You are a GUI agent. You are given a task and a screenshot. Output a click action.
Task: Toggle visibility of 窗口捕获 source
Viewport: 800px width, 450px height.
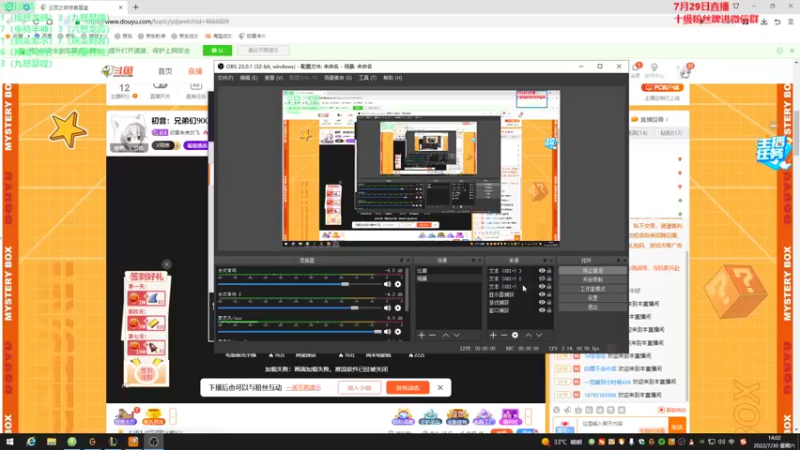click(x=542, y=310)
